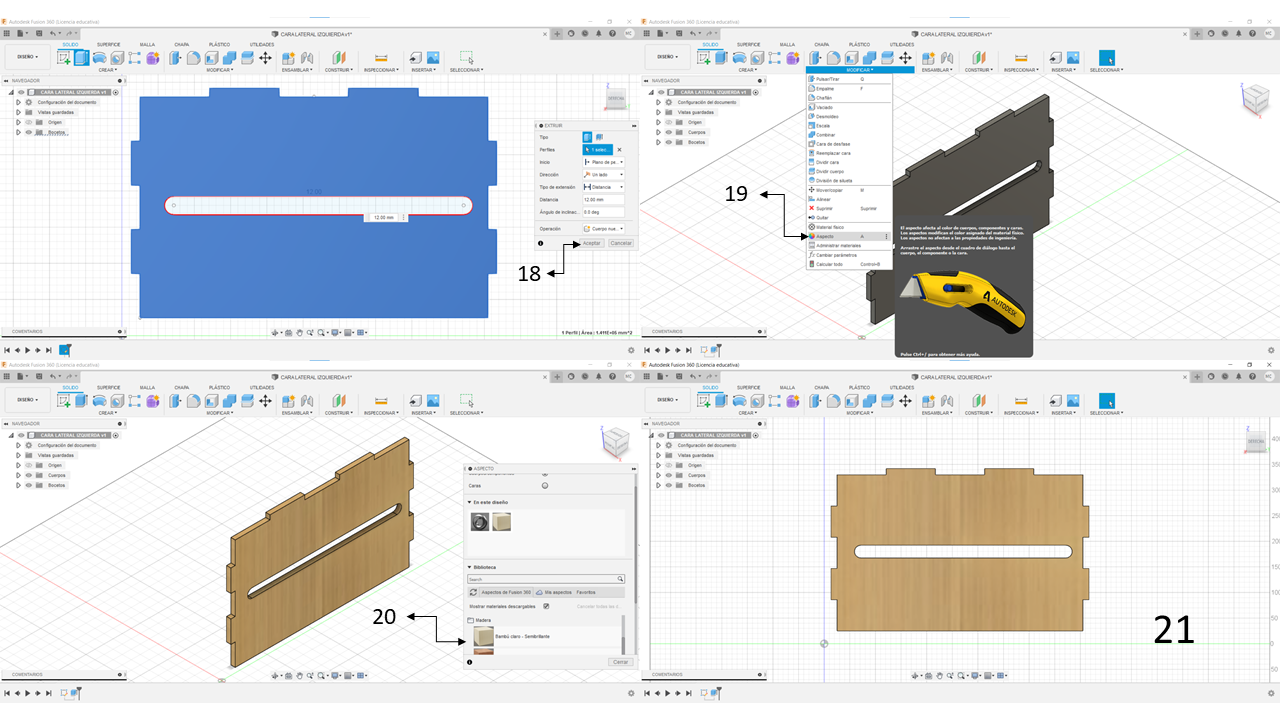Click Offset Plane icon in Aspecto-dialog window
Screen dimensions: 1280x720
(x=338, y=401)
